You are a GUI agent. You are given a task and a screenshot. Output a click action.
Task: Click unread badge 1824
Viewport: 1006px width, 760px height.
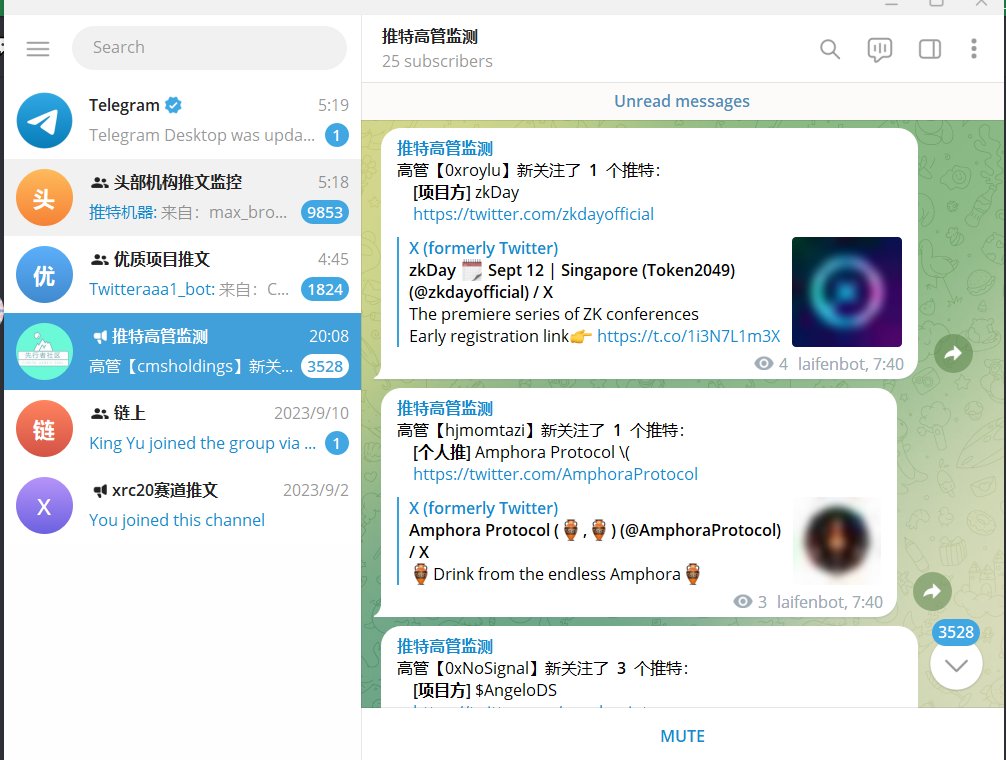click(x=325, y=289)
